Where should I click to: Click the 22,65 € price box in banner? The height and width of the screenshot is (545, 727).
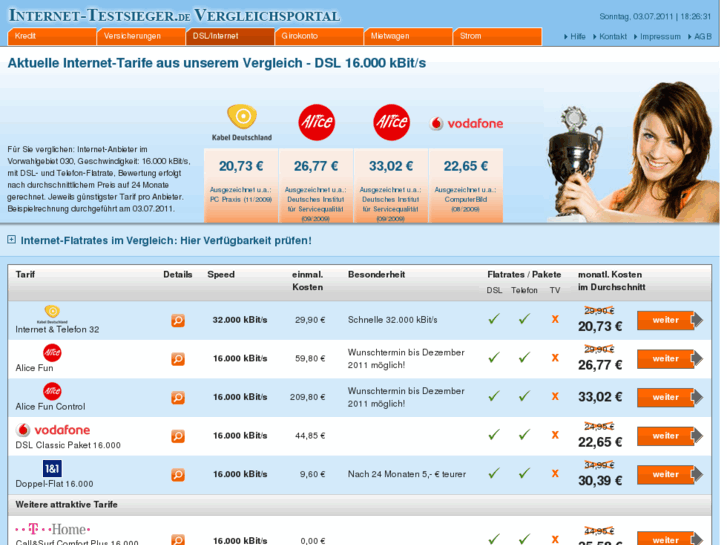coord(466,186)
